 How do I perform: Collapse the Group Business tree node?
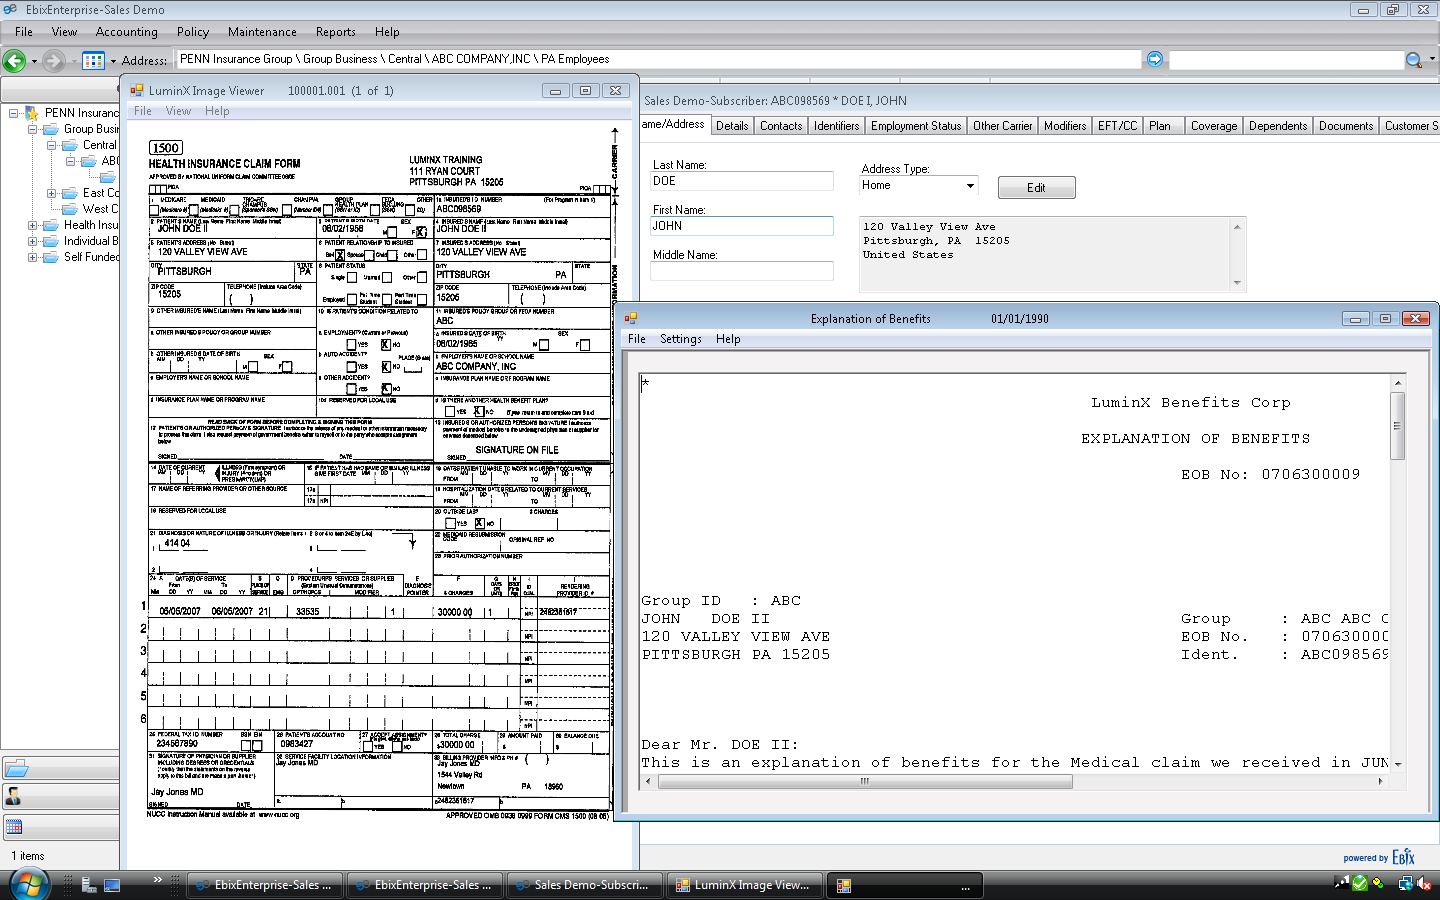pos(33,129)
